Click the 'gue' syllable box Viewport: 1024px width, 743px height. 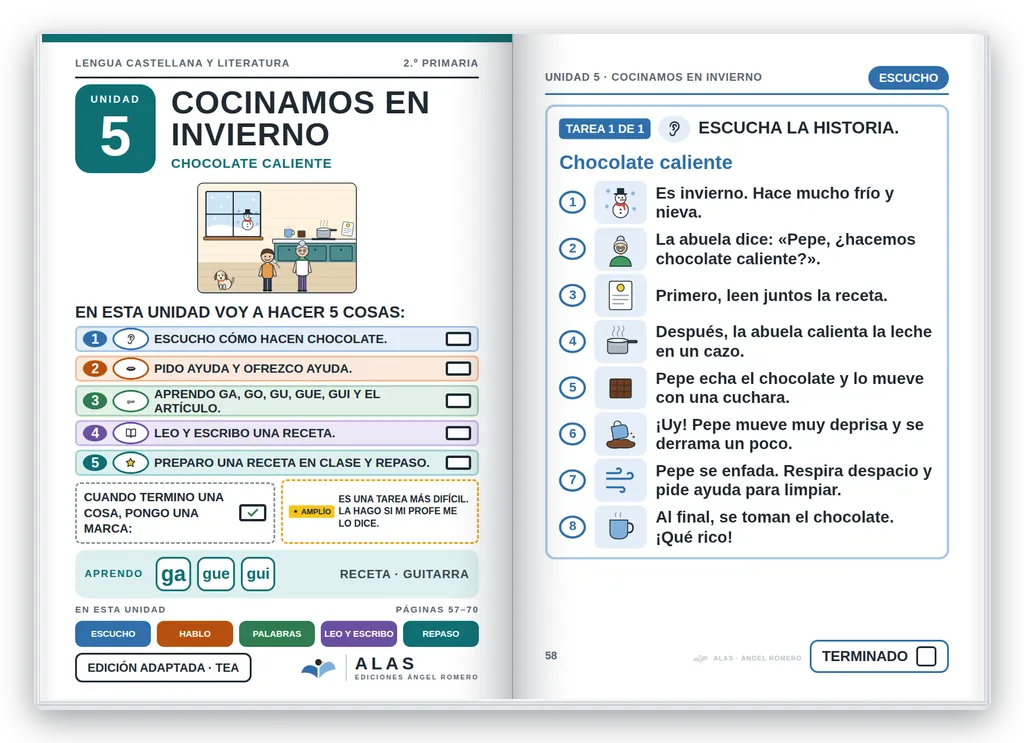(216, 574)
